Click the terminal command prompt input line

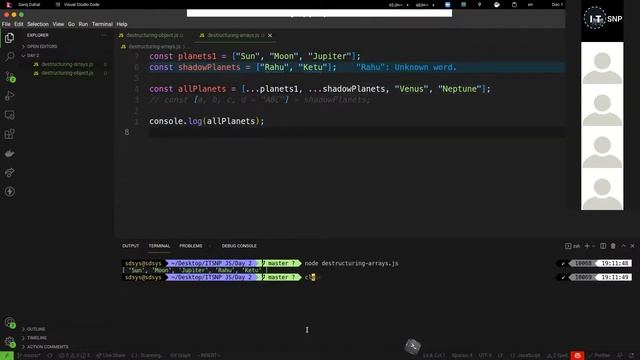tap(376, 278)
